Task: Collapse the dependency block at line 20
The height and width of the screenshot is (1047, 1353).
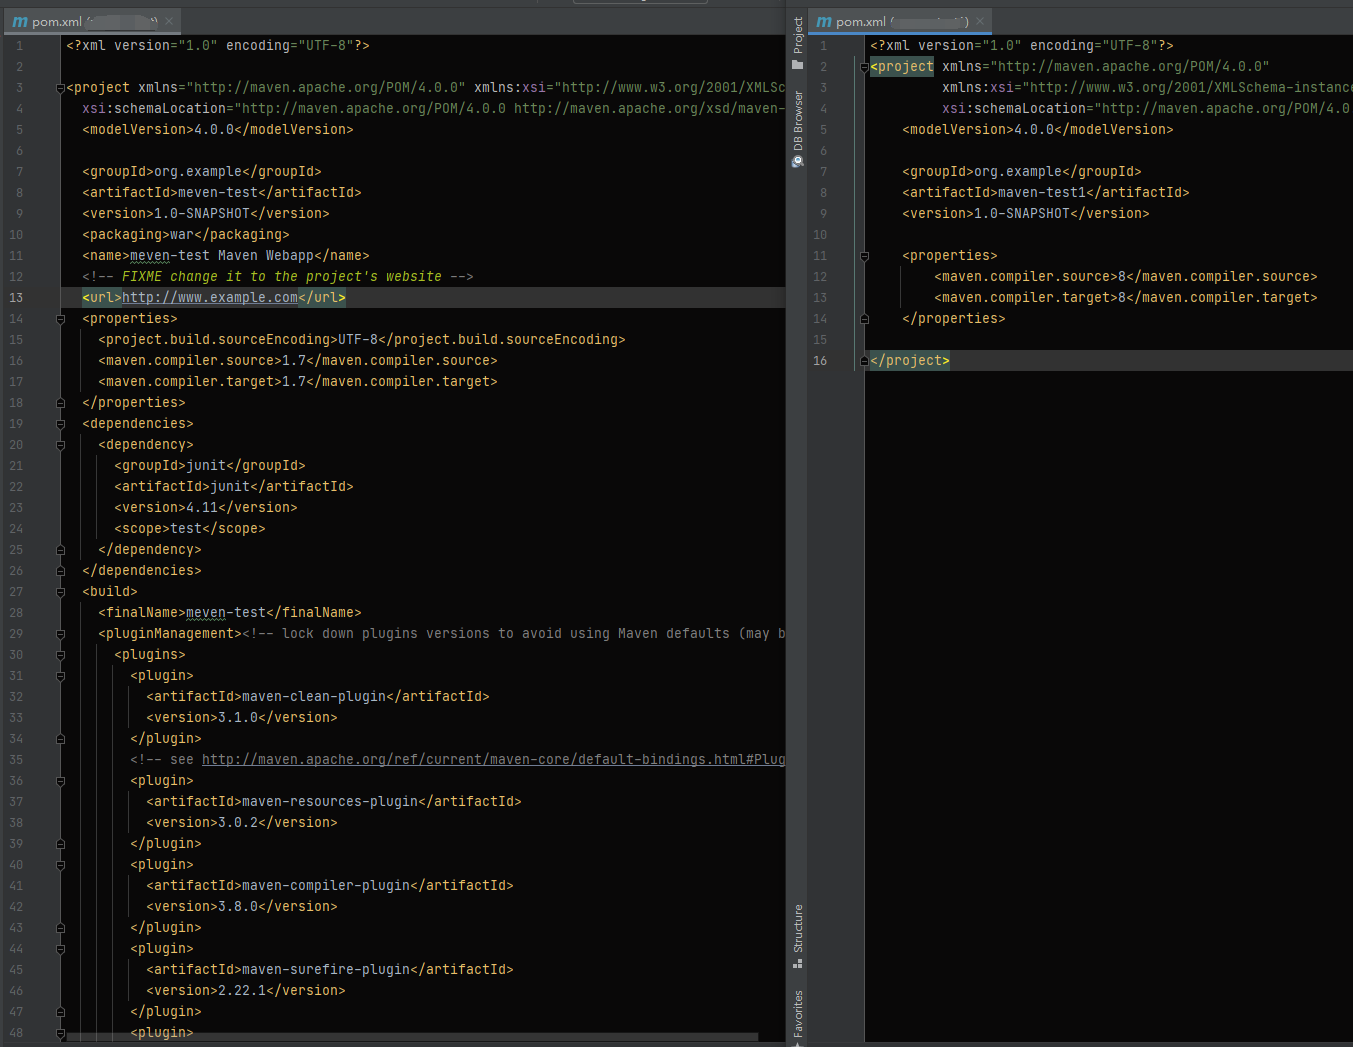Action: coord(60,445)
